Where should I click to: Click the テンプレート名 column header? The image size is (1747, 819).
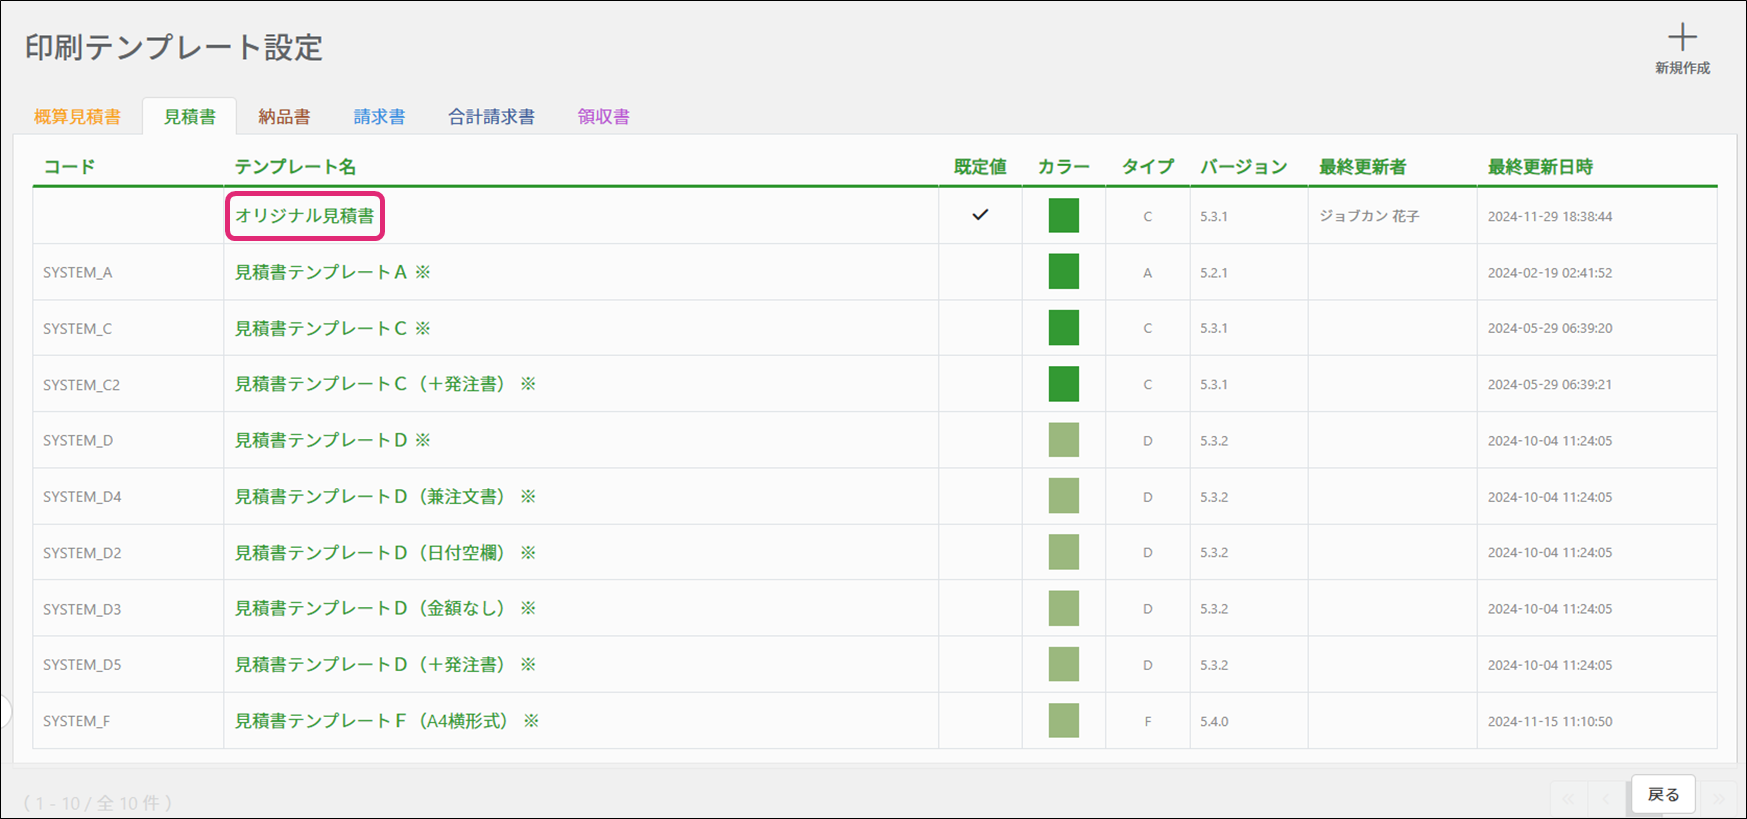pyautogui.click(x=295, y=167)
